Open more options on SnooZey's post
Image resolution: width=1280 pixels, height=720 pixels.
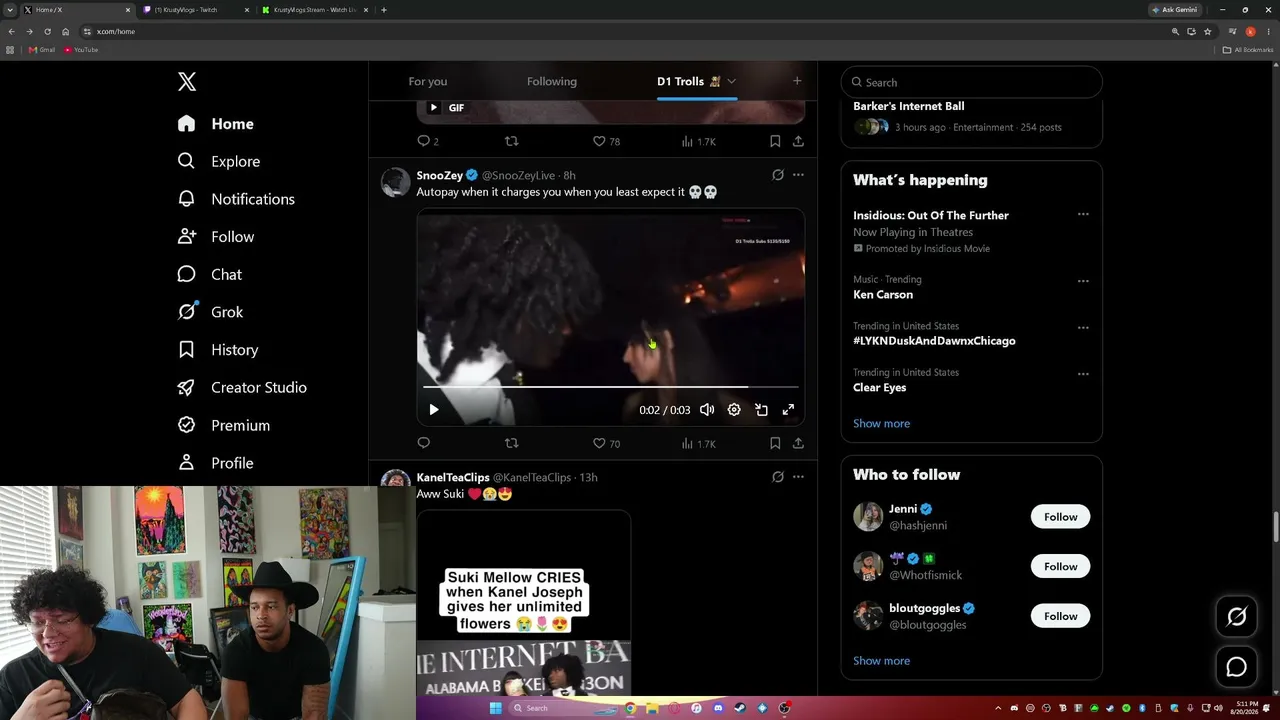point(798,175)
